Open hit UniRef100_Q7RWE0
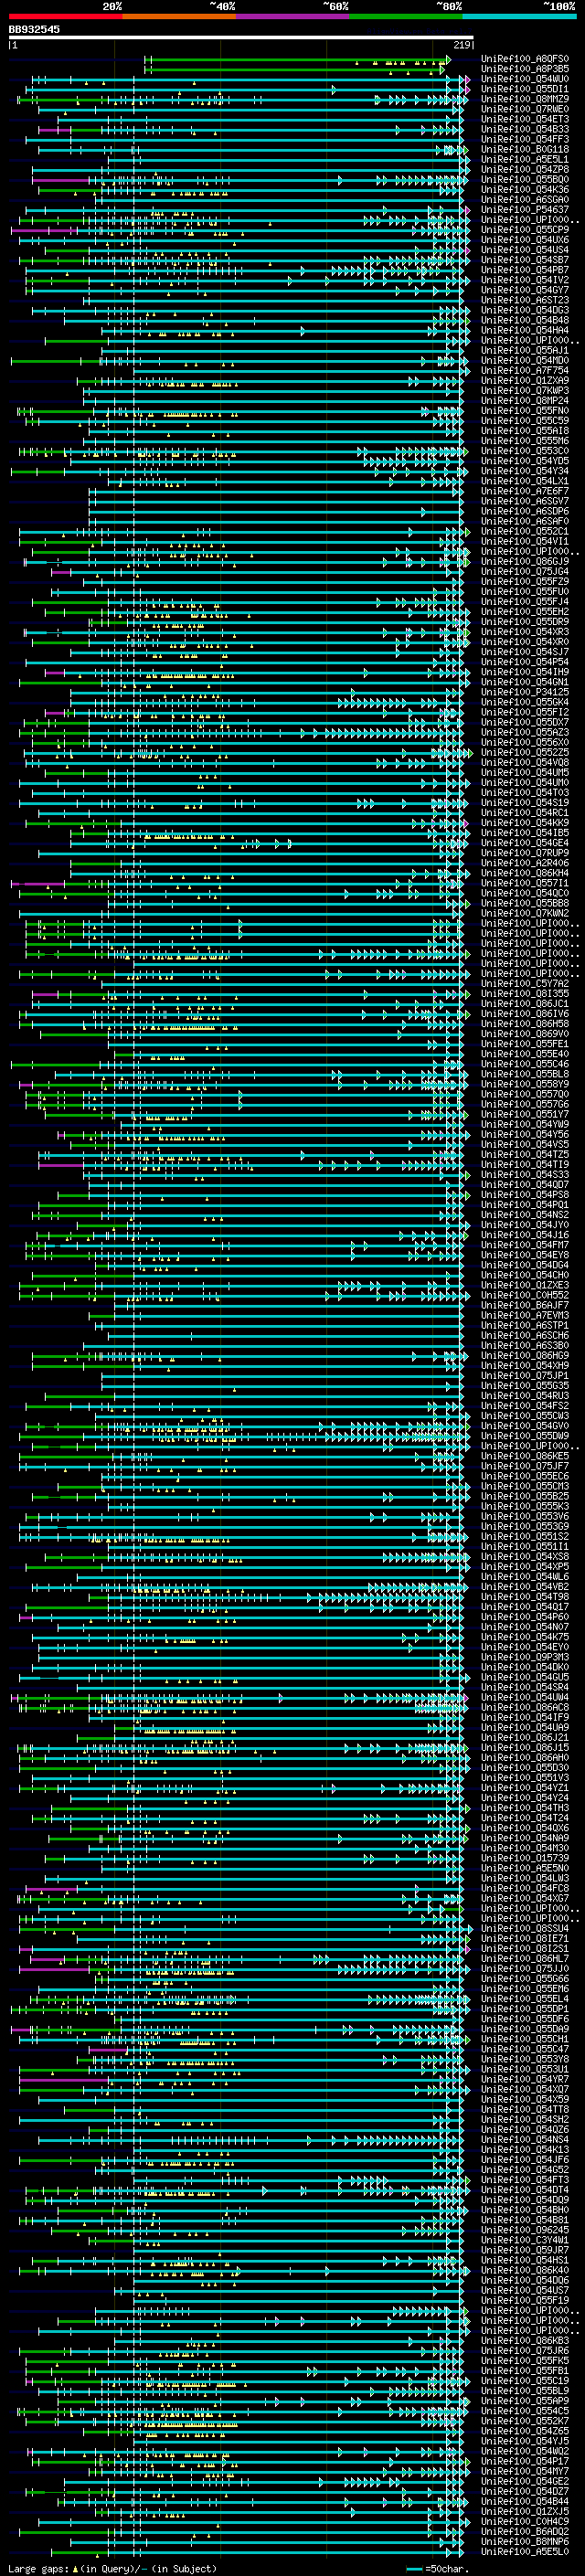This screenshot has height=2576, width=585. point(524,109)
